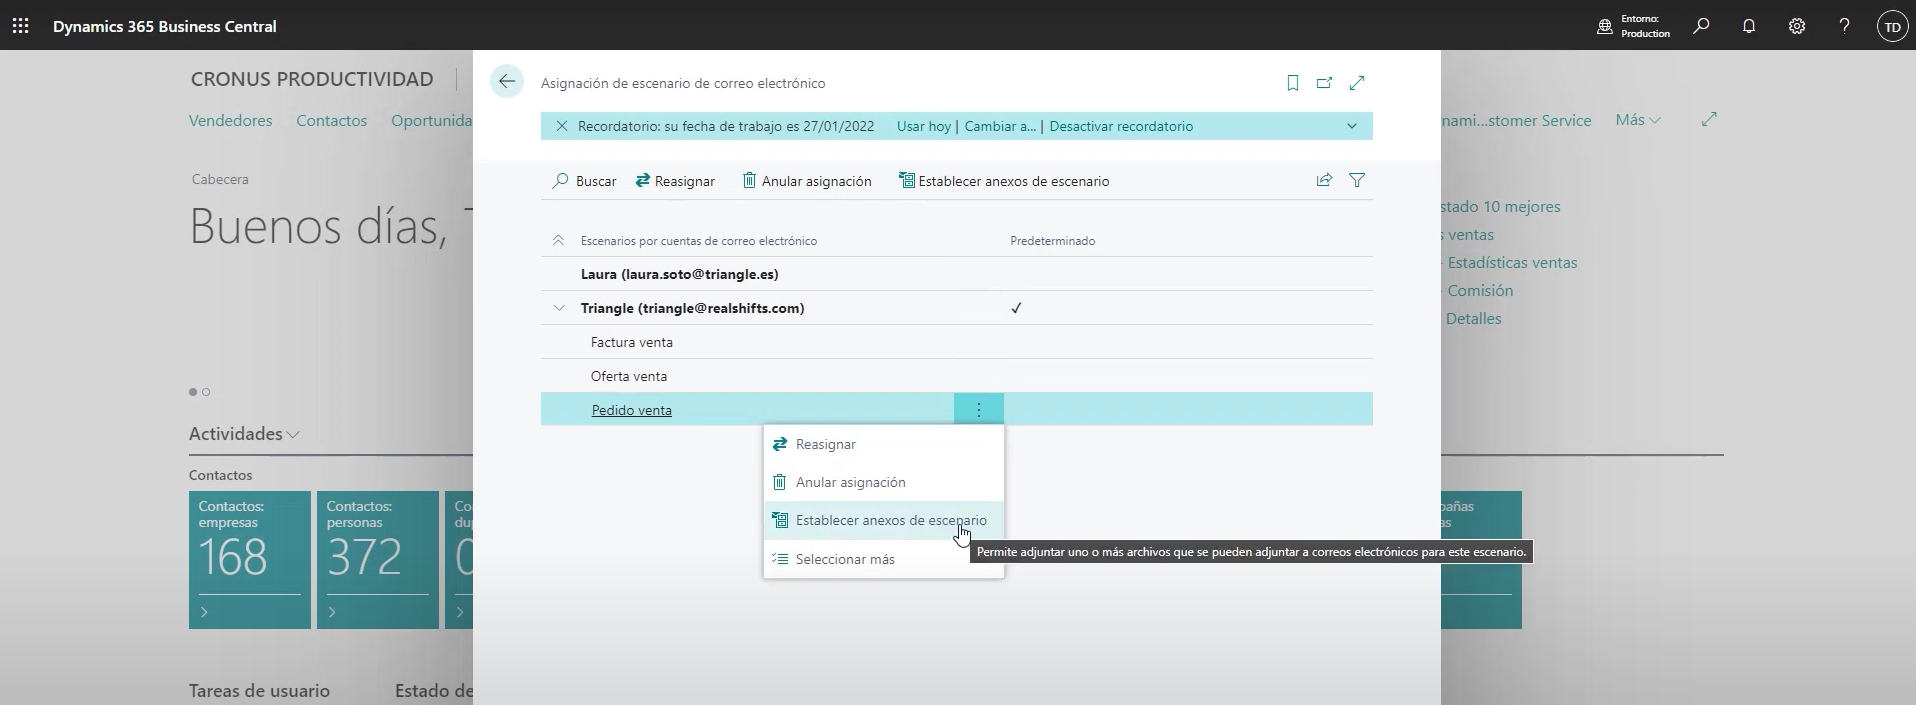1916x705 pixels.
Task: Open the filter pane icon
Action: 1357,180
